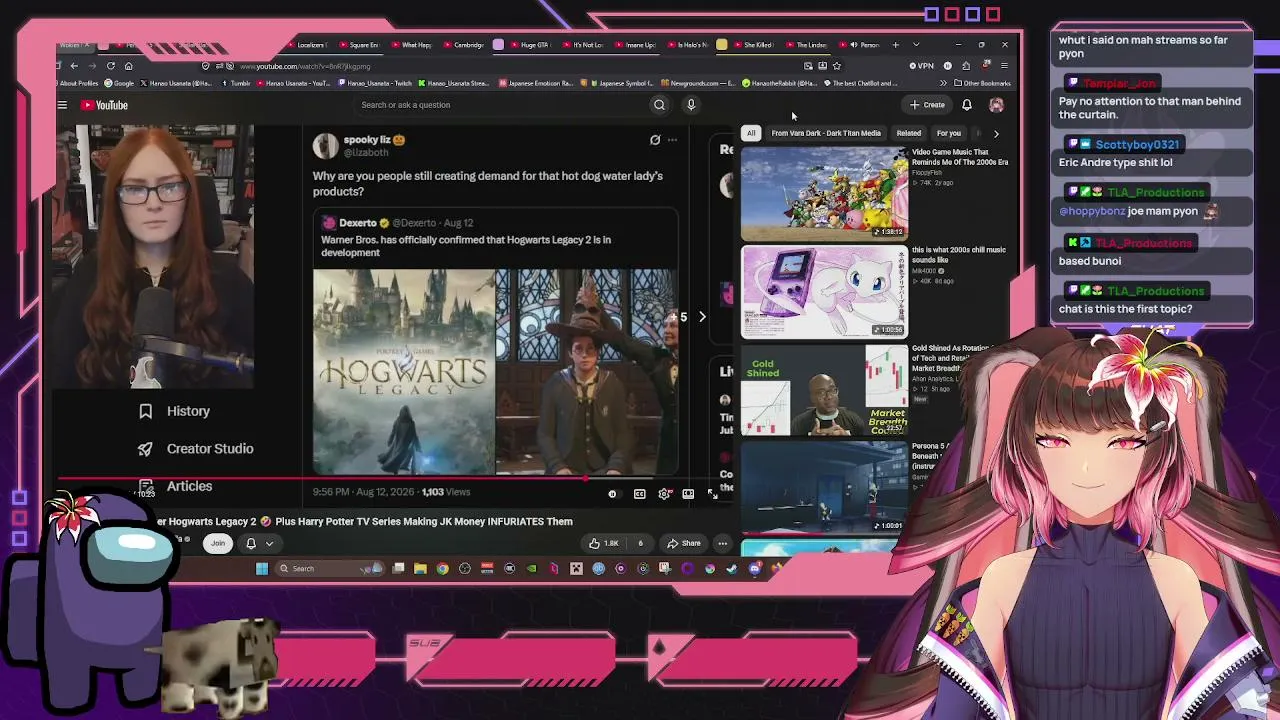Open more actions under the video
This screenshot has height=720, width=1280.
point(722,543)
